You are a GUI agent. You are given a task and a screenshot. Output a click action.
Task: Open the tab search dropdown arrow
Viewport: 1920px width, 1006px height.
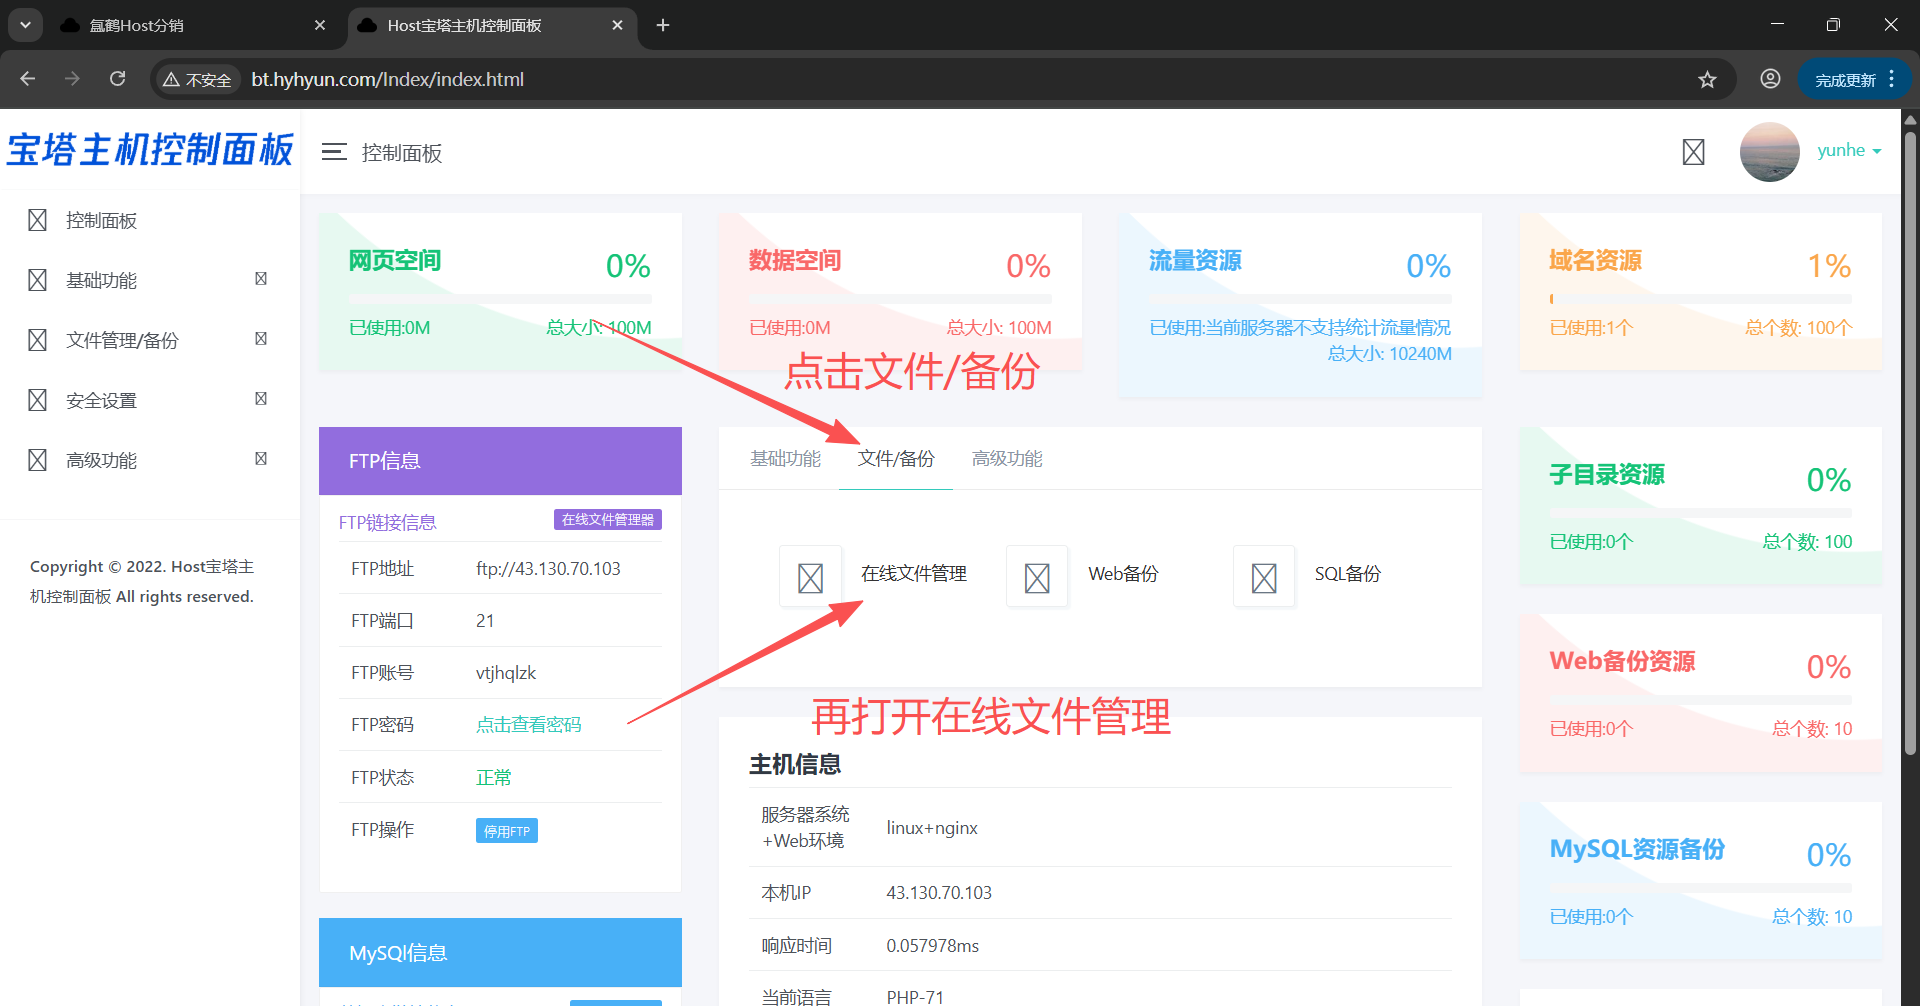point(25,25)
